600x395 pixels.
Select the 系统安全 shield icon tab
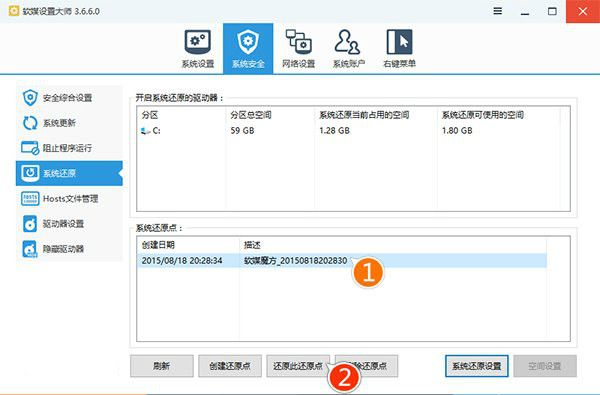(x=248, y=42)
